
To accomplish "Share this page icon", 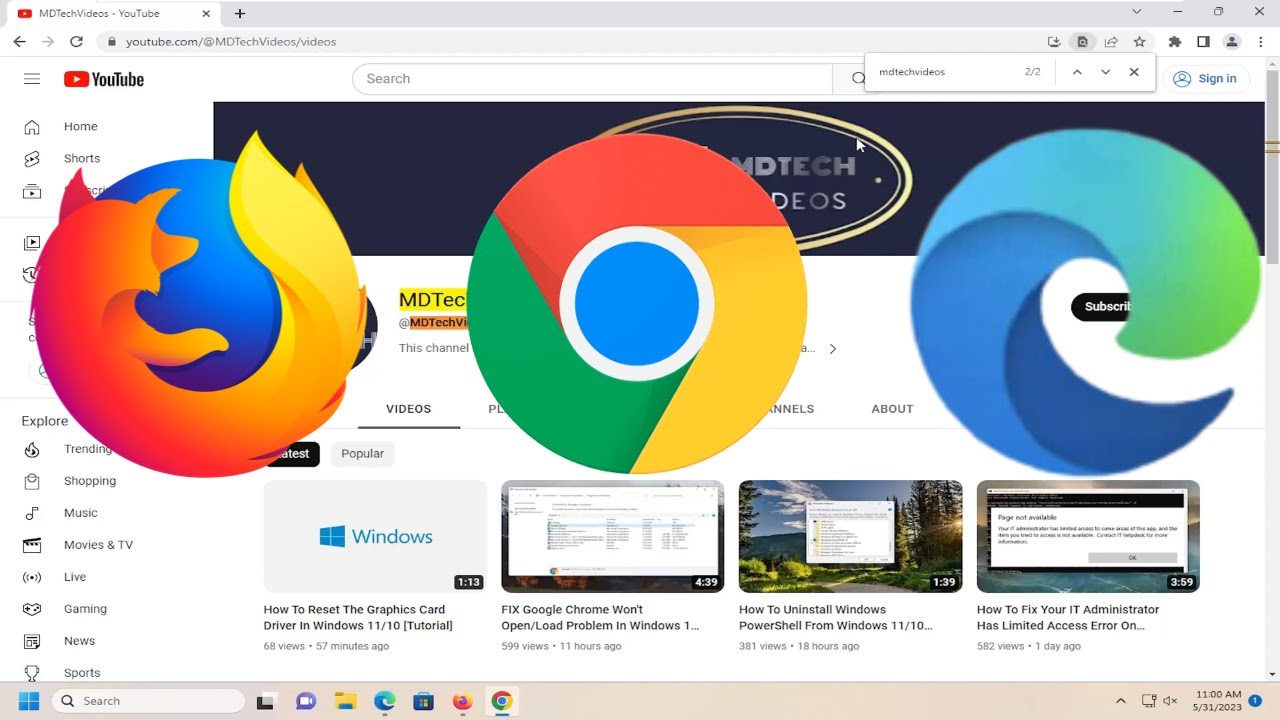I will (1111, 42).
